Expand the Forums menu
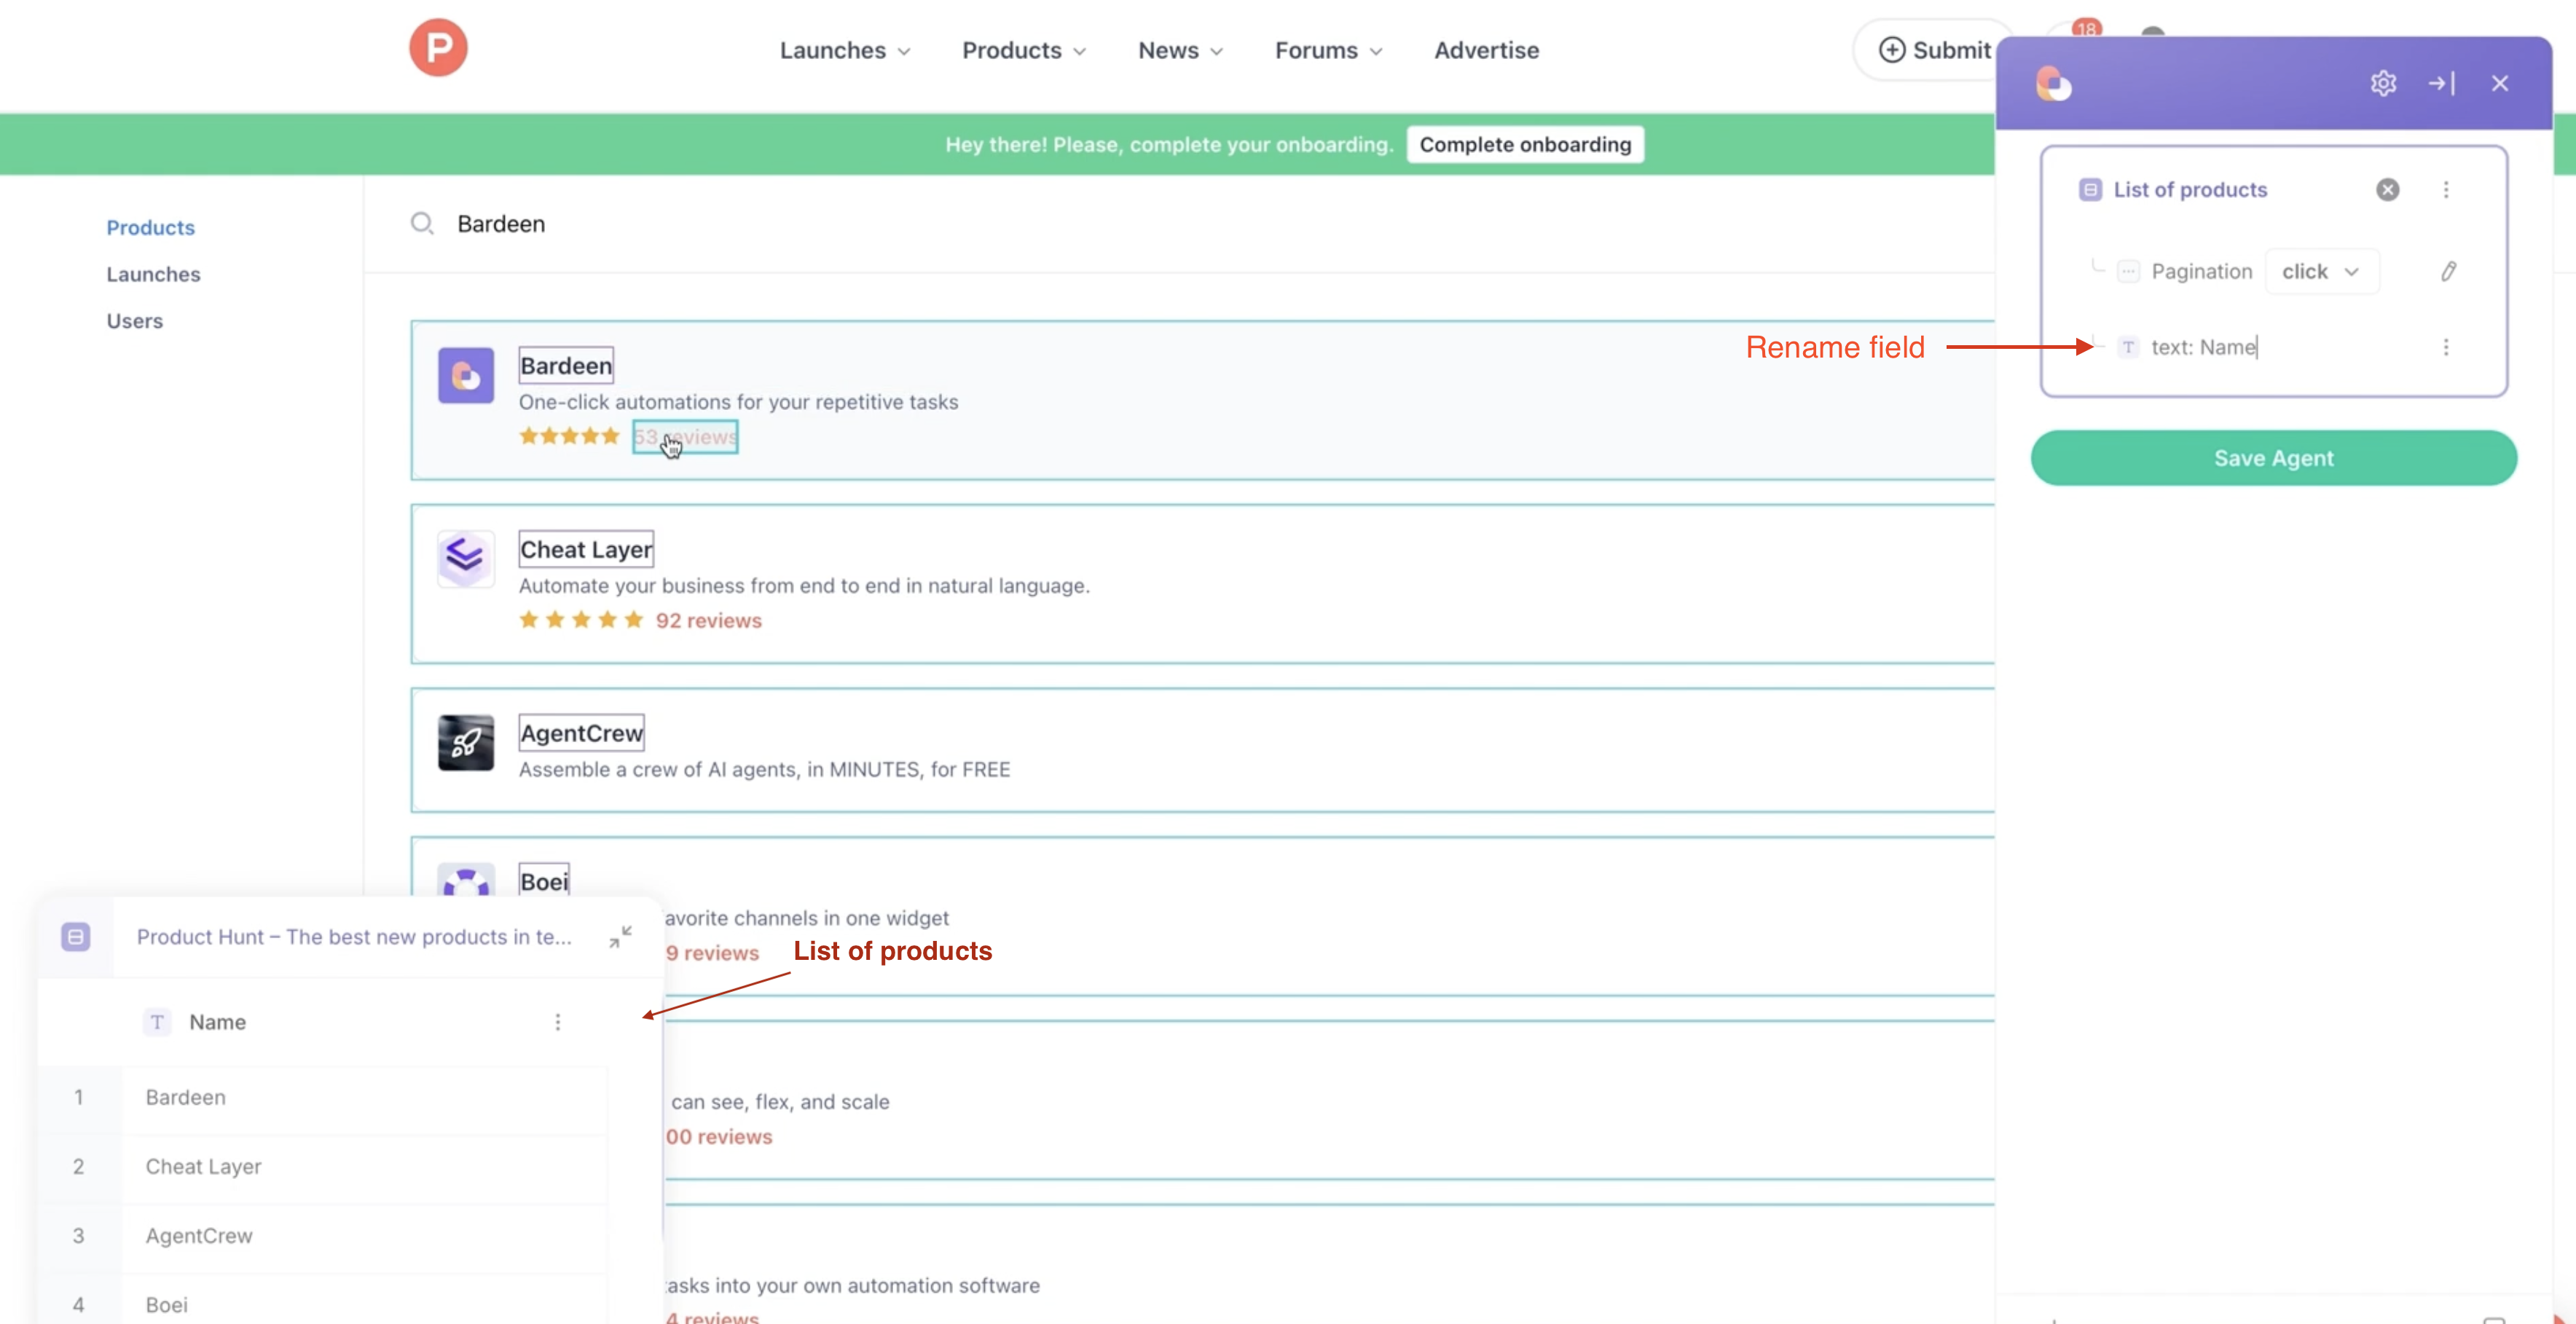The image size is (2576, 1324). tap(1328, 50)
